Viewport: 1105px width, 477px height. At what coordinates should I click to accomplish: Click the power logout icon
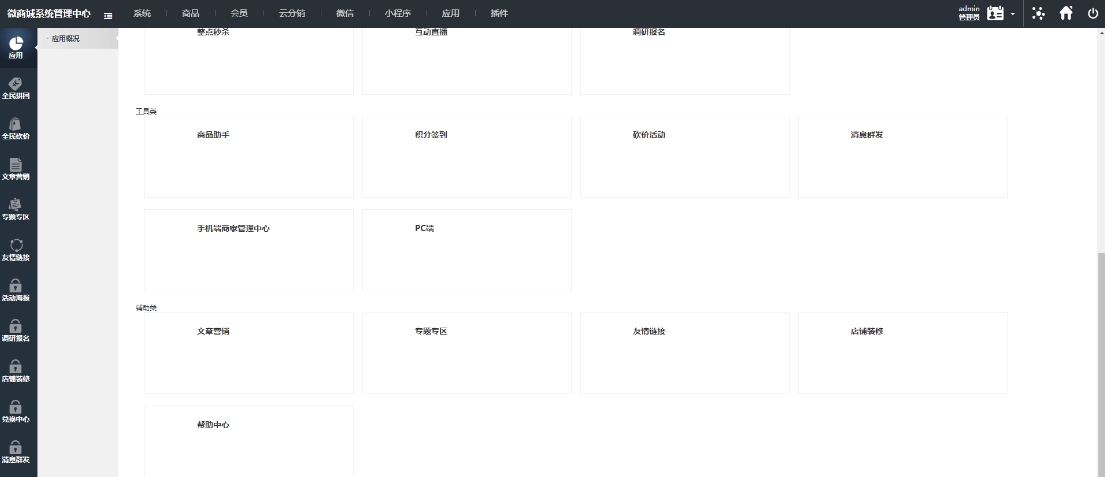tap(1092, 13)
